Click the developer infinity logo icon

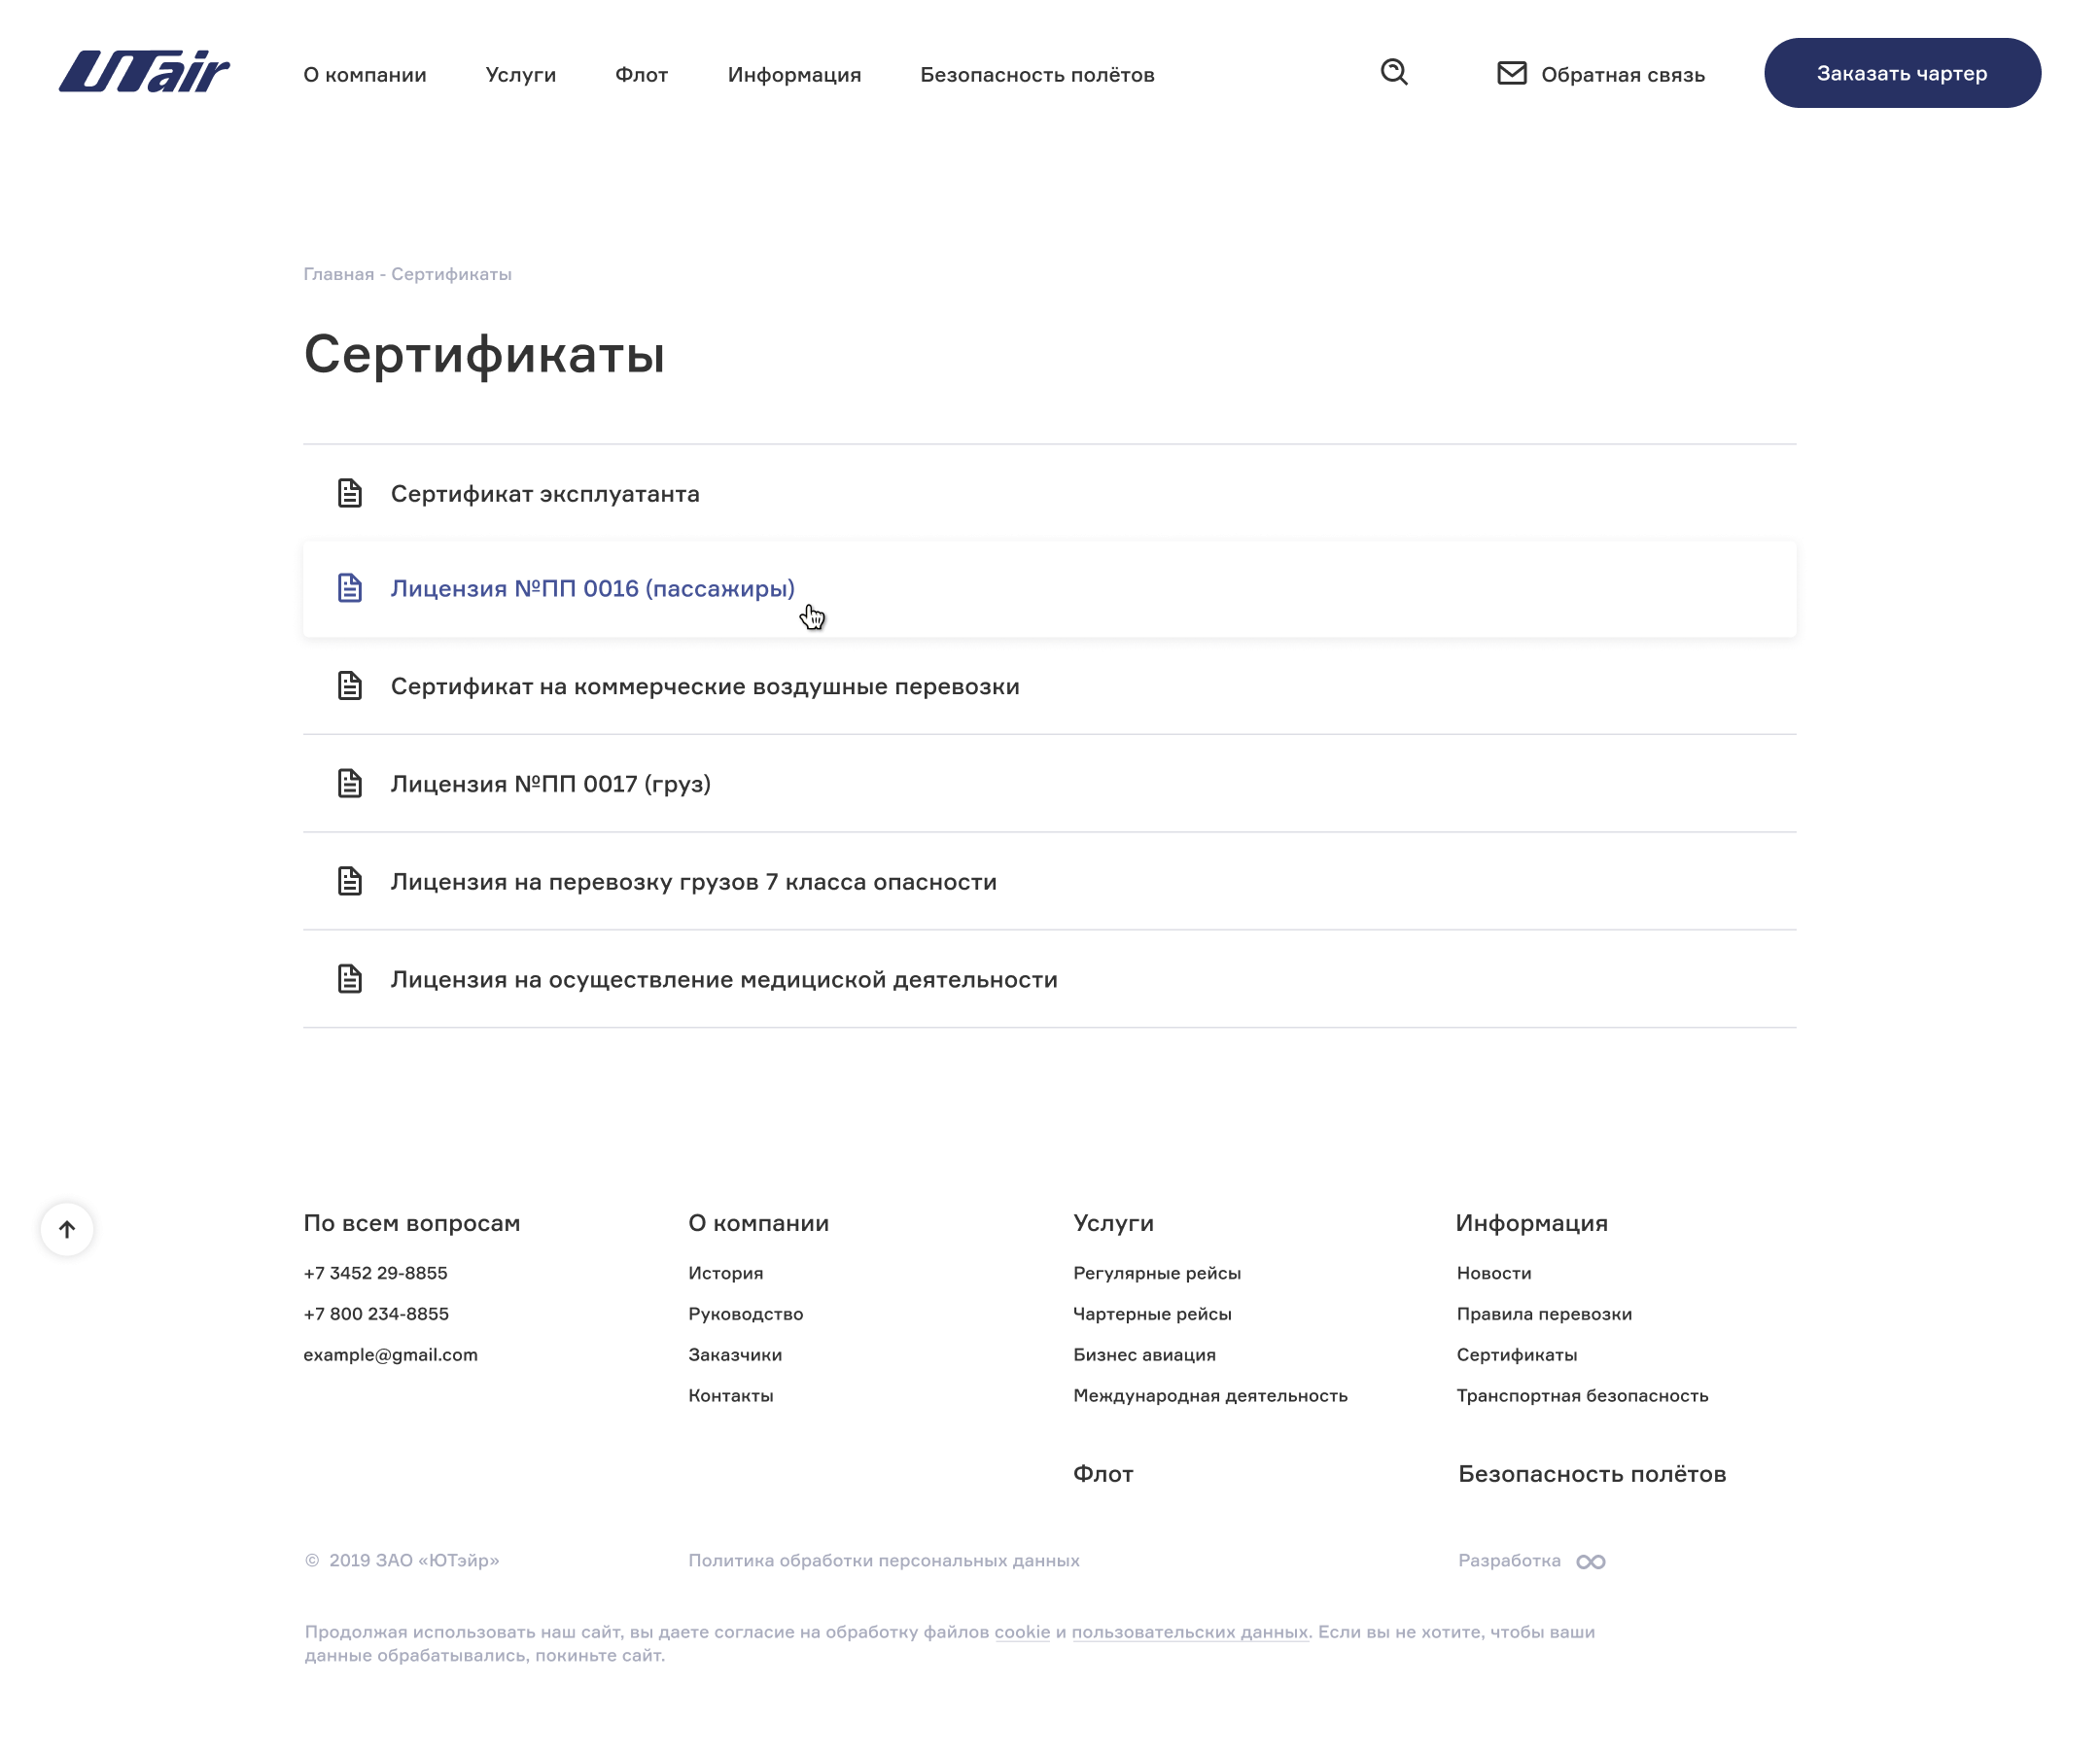point(1590,1561)
